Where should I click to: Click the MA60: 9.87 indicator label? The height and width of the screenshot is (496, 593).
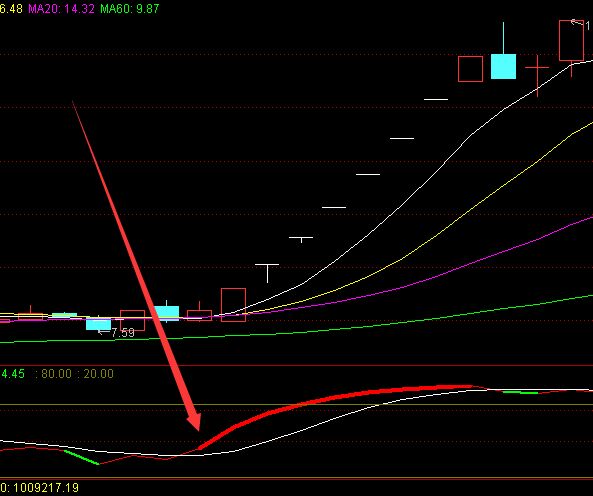(130, 8)
